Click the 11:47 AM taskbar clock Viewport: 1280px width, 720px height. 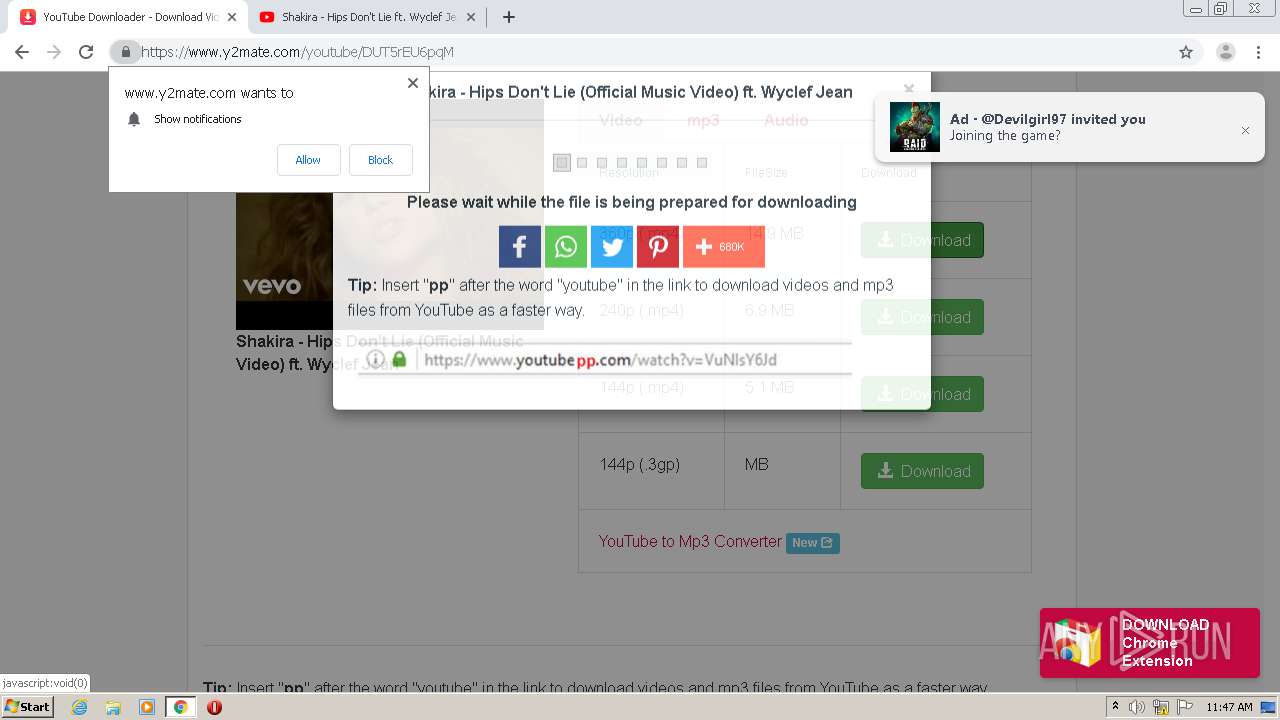(x=1229, y=707)
